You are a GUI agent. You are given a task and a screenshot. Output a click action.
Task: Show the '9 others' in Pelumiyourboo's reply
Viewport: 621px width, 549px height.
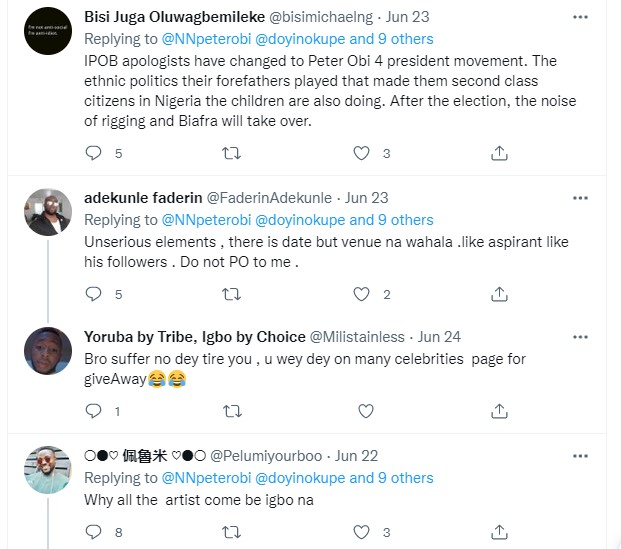(398, 478)
